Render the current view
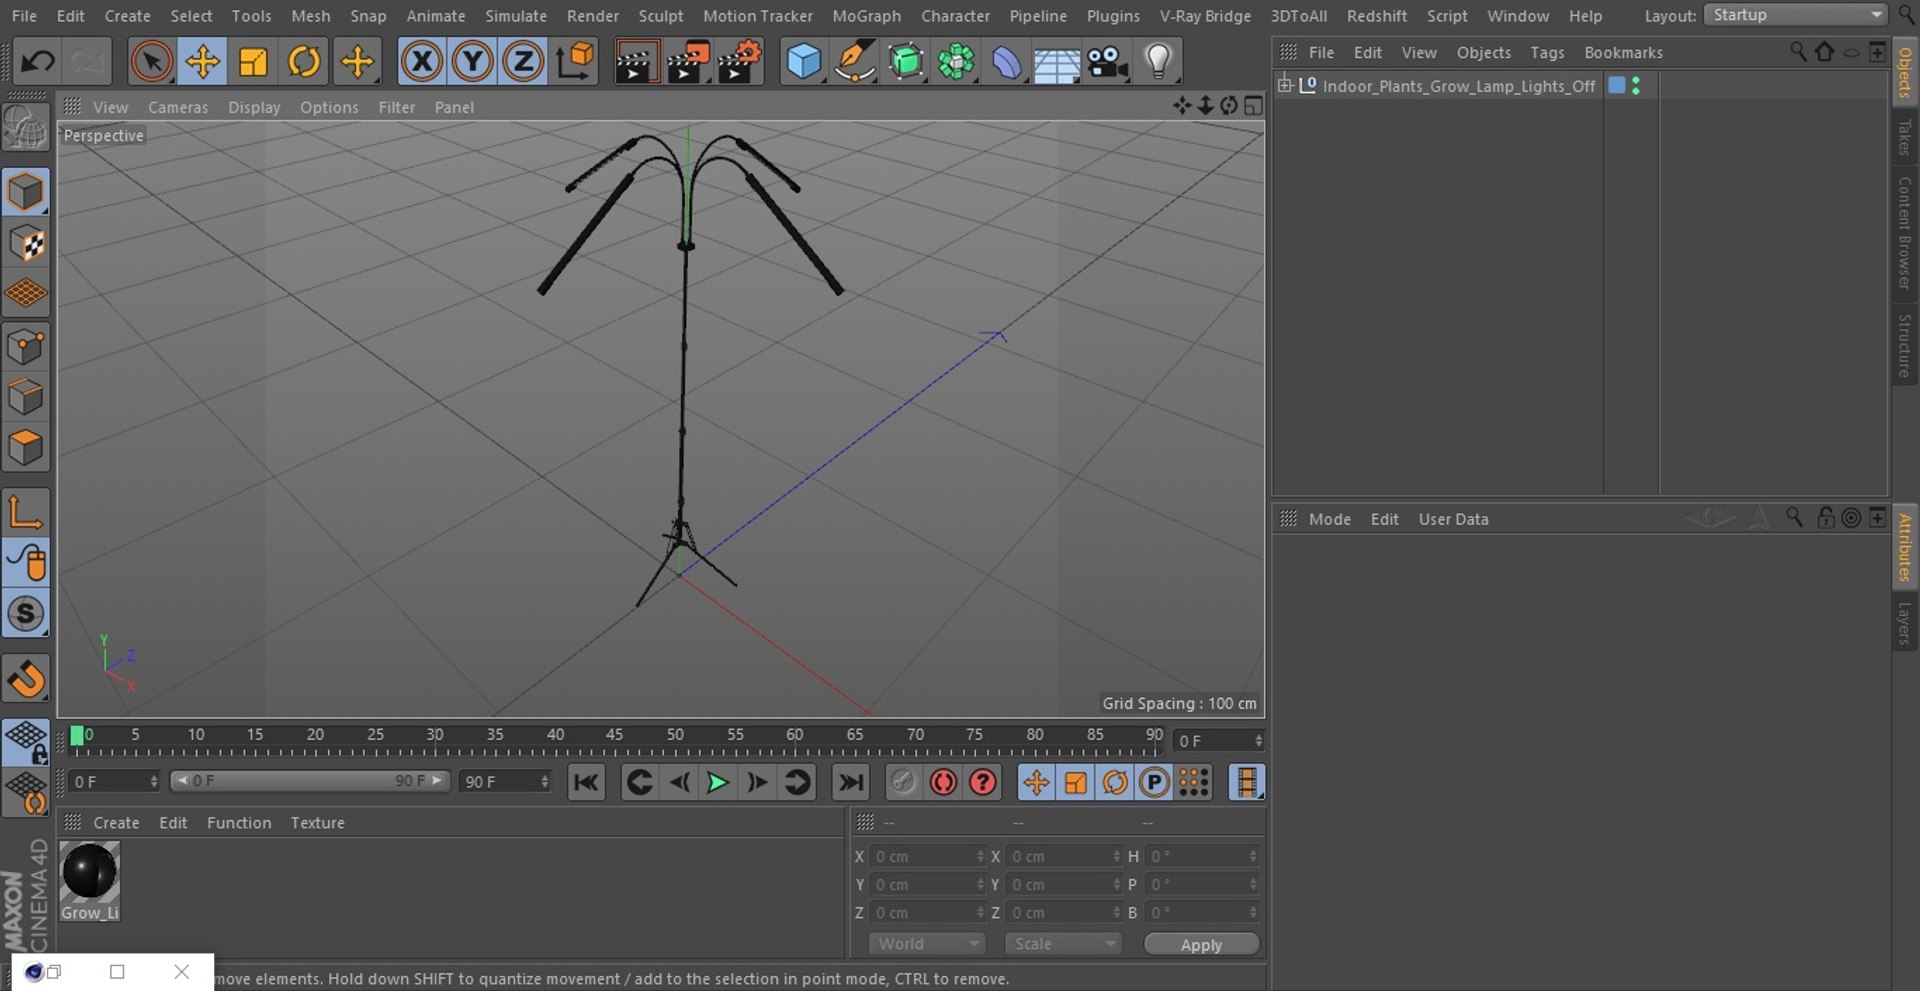The width and height of the screenshot is (1920, 991). [x=636, y=62]
